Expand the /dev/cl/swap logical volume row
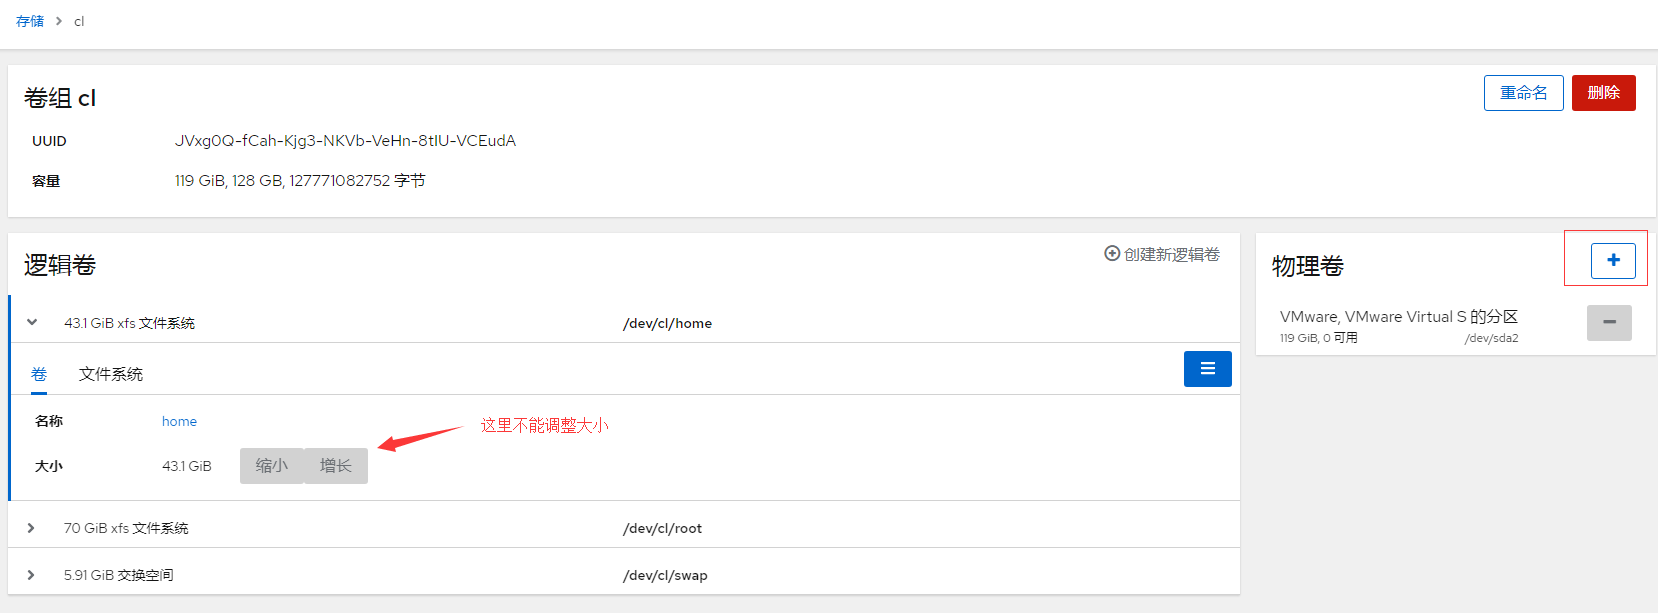 pos(31,575)
